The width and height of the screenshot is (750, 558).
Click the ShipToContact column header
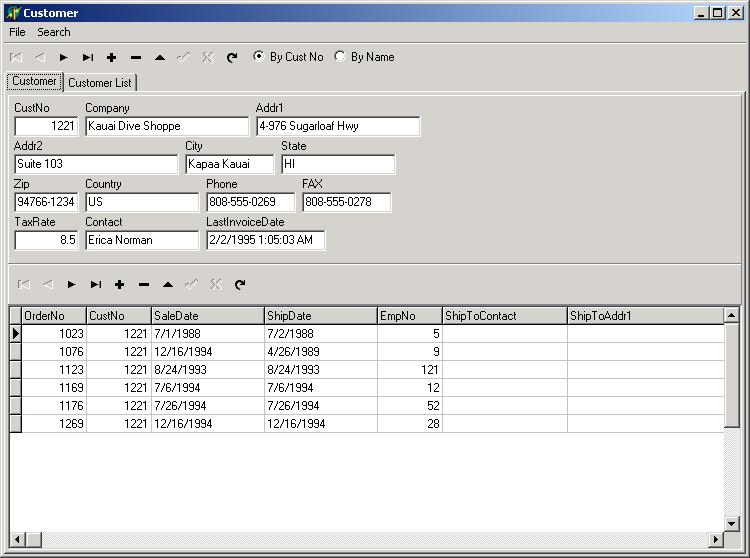pos(504,316)
